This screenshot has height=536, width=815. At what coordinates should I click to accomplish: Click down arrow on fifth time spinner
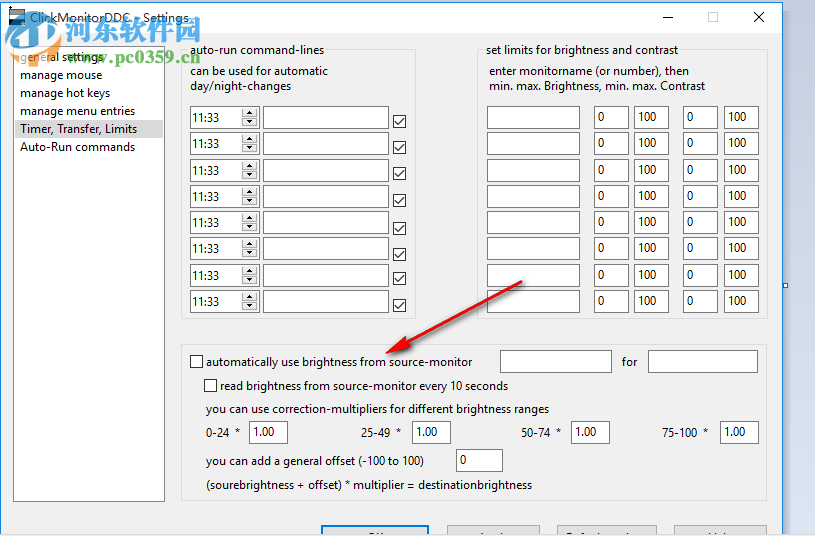(250, 227)
